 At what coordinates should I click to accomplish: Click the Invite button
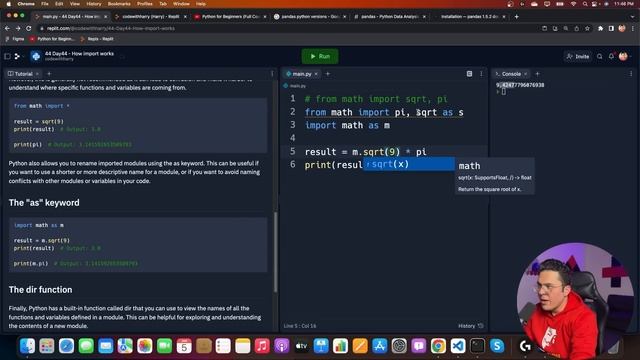click(x=578, y=56)
